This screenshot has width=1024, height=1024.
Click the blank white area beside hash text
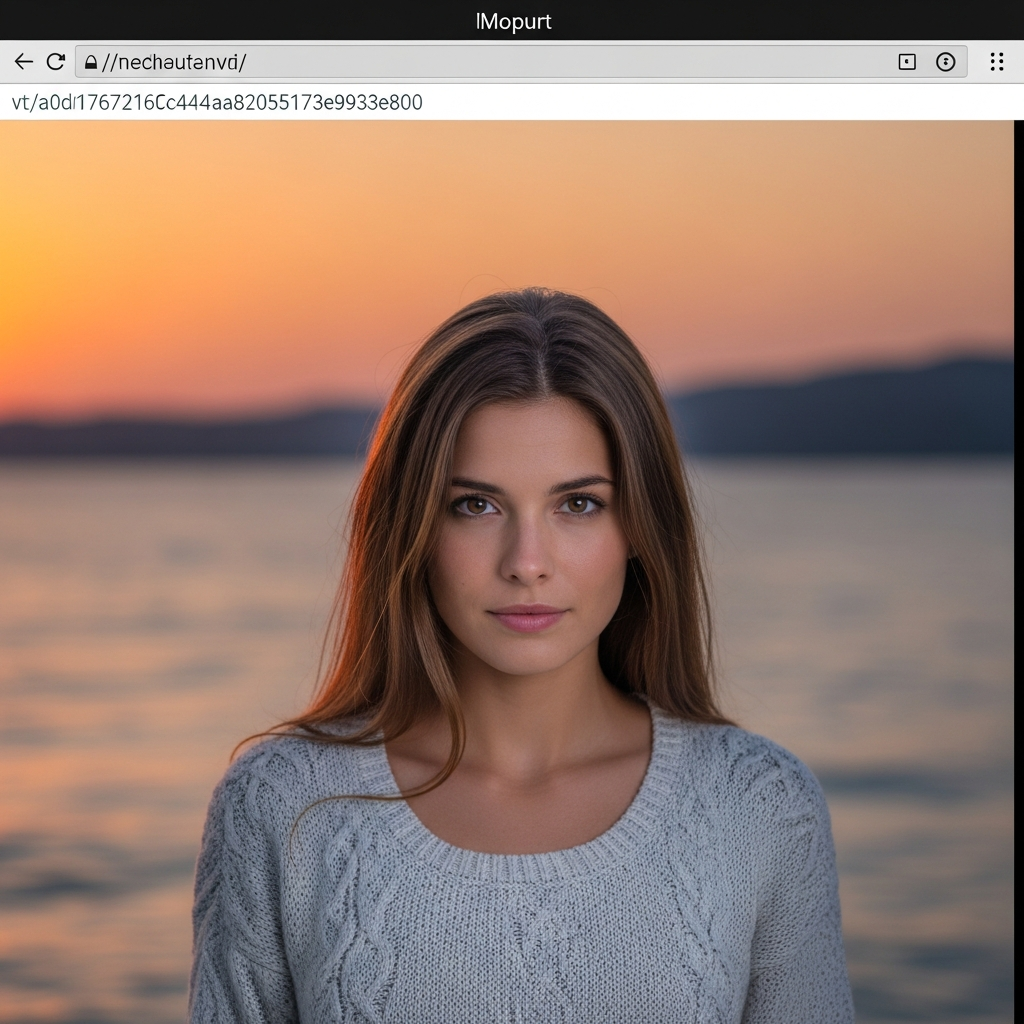[720, 102]
